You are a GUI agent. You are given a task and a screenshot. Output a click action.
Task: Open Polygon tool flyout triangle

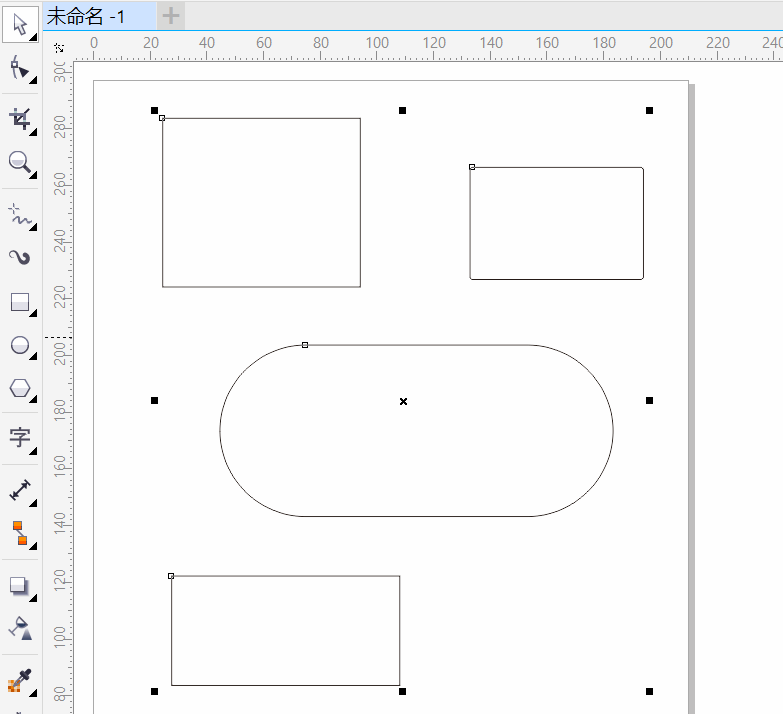[33, 399]
